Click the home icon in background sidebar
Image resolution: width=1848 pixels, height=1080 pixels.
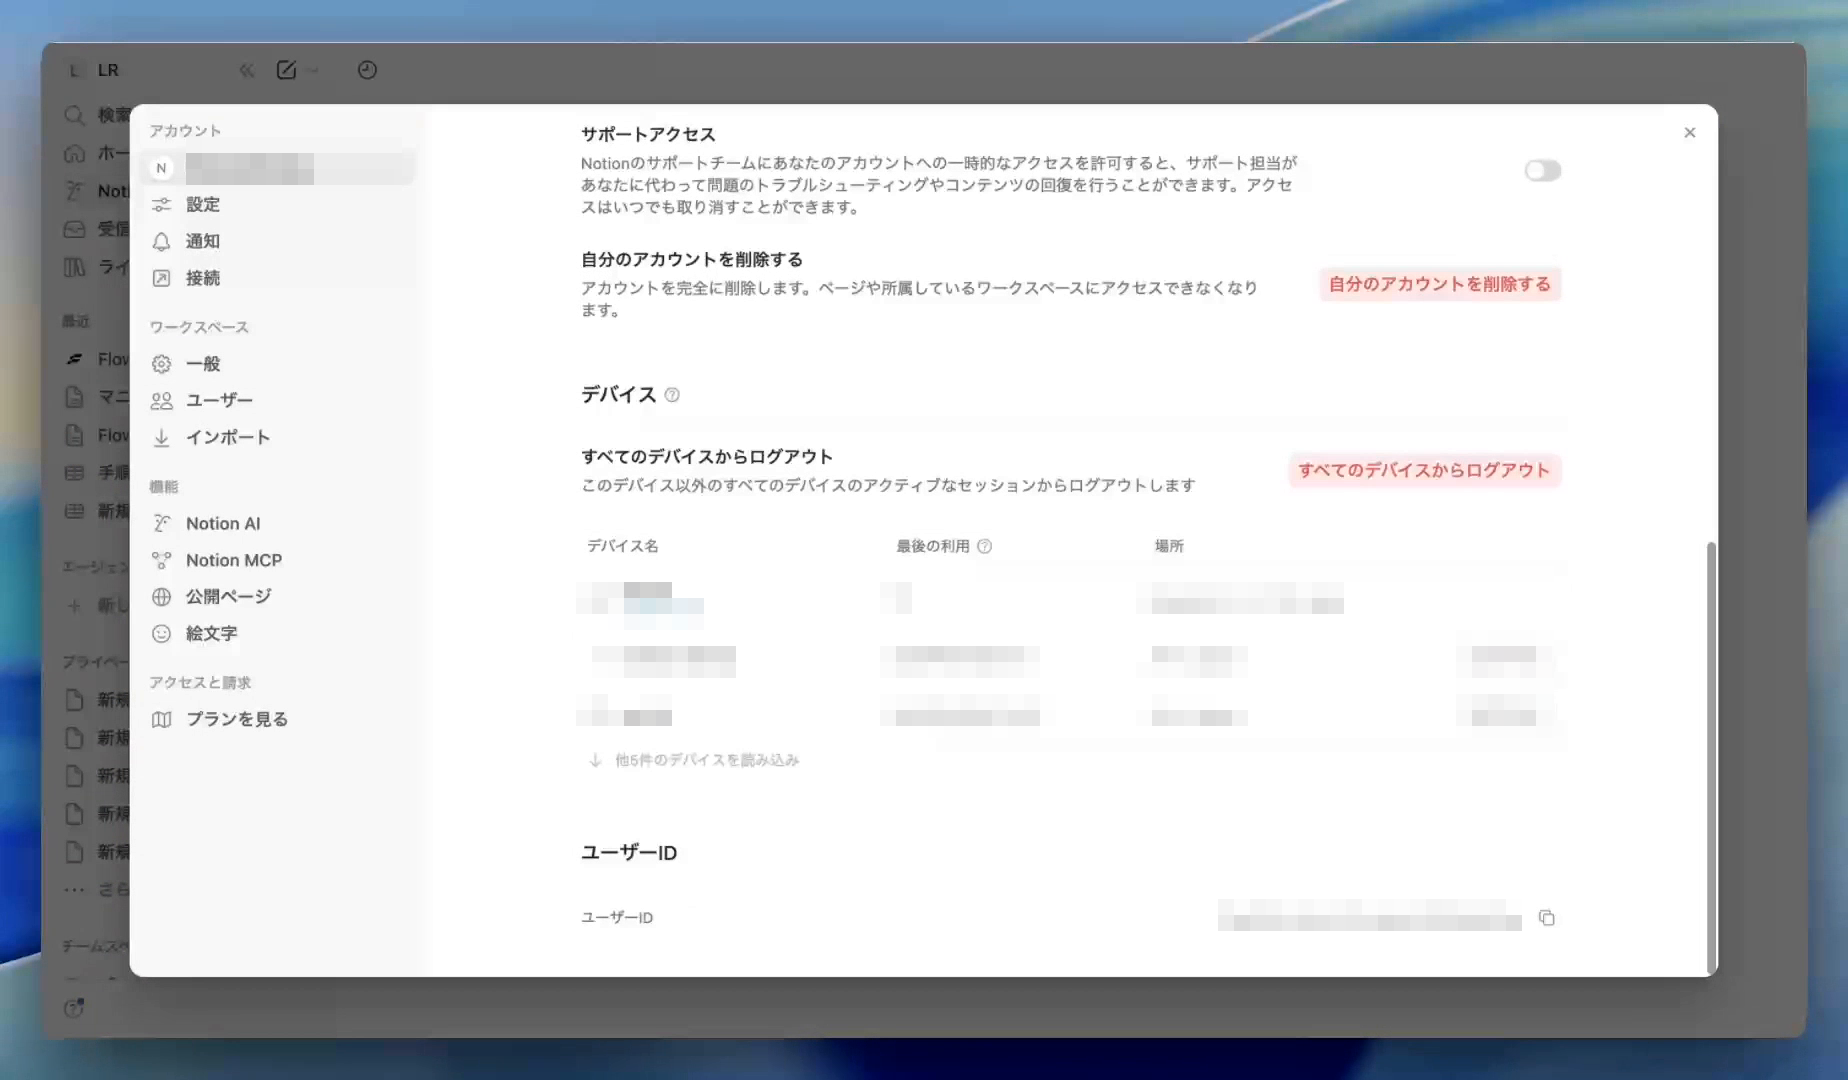pos(74,153)
